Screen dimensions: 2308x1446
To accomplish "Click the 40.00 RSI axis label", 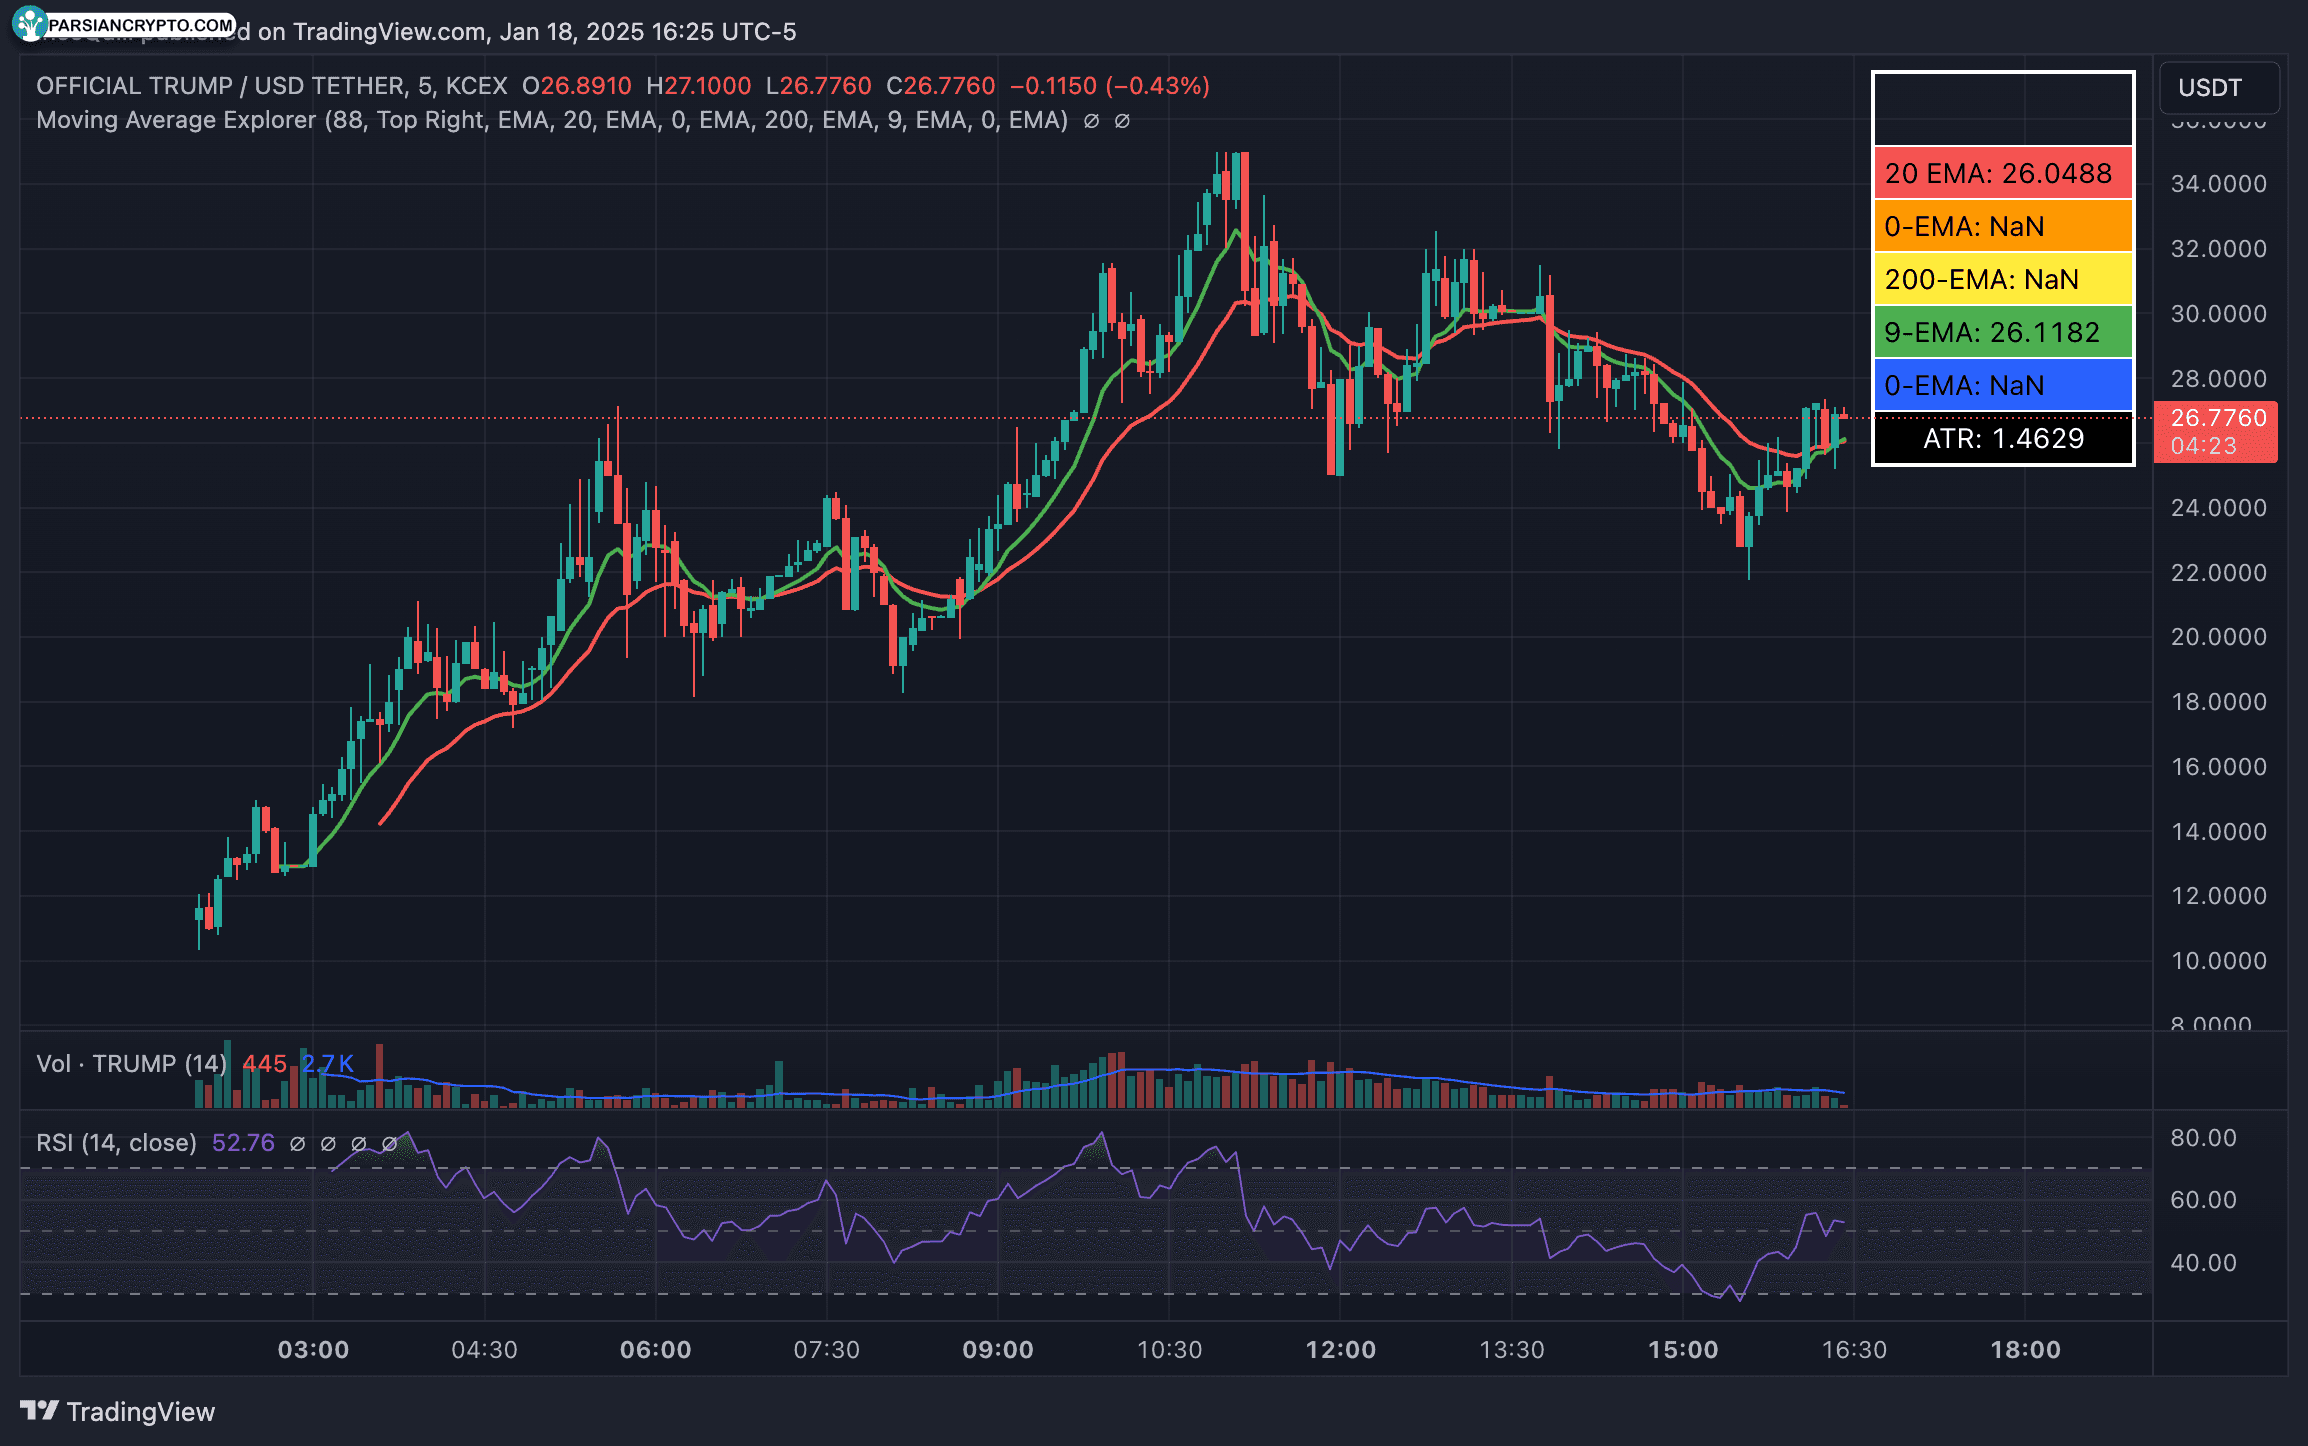I will (2203, 1263).
